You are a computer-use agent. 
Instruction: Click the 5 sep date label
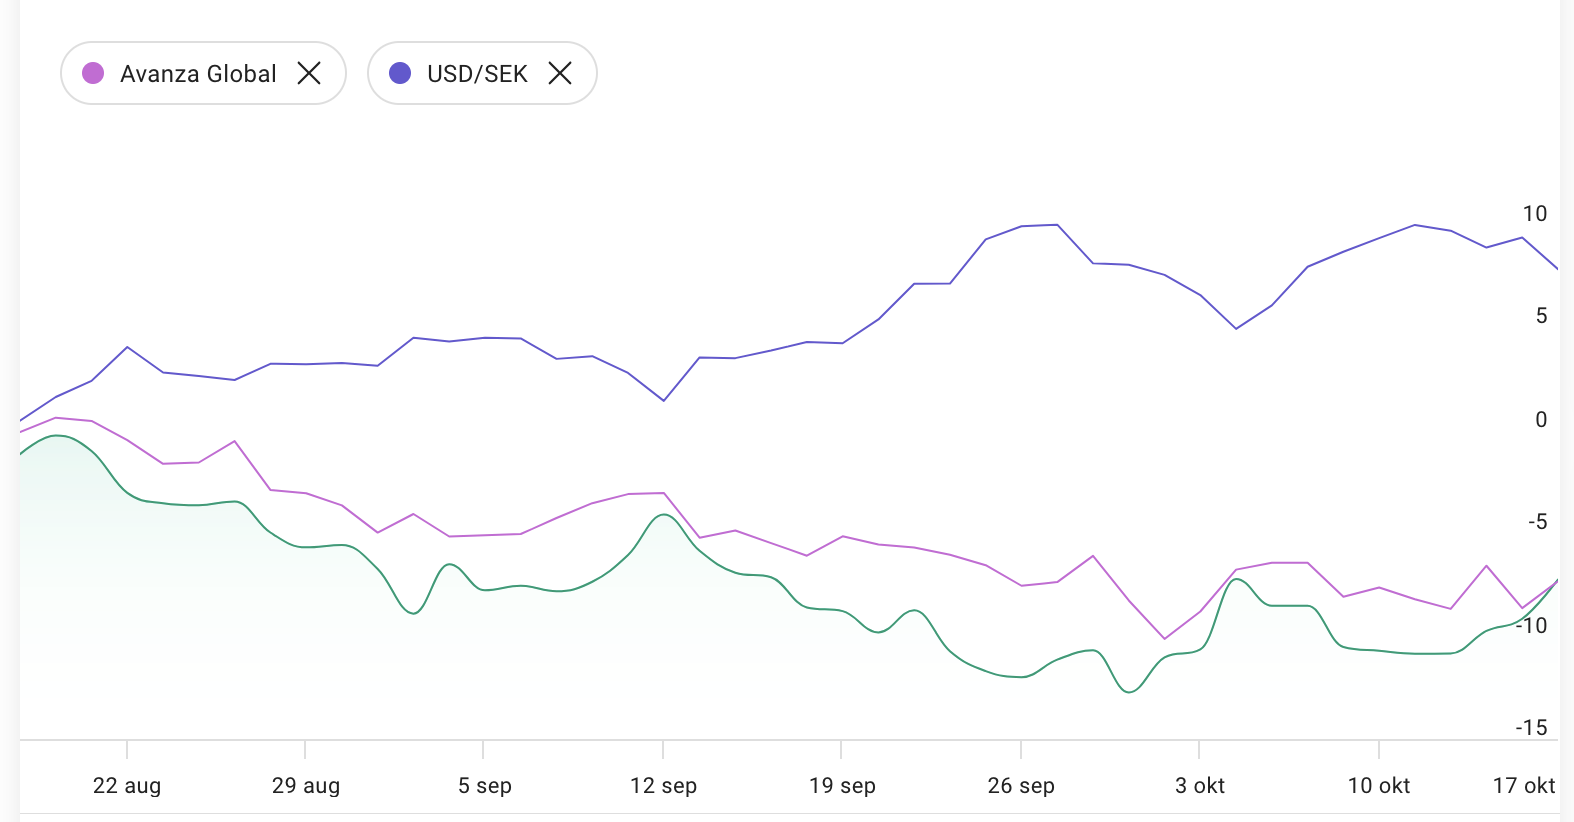pyautogui.click(x=485, y=786)
